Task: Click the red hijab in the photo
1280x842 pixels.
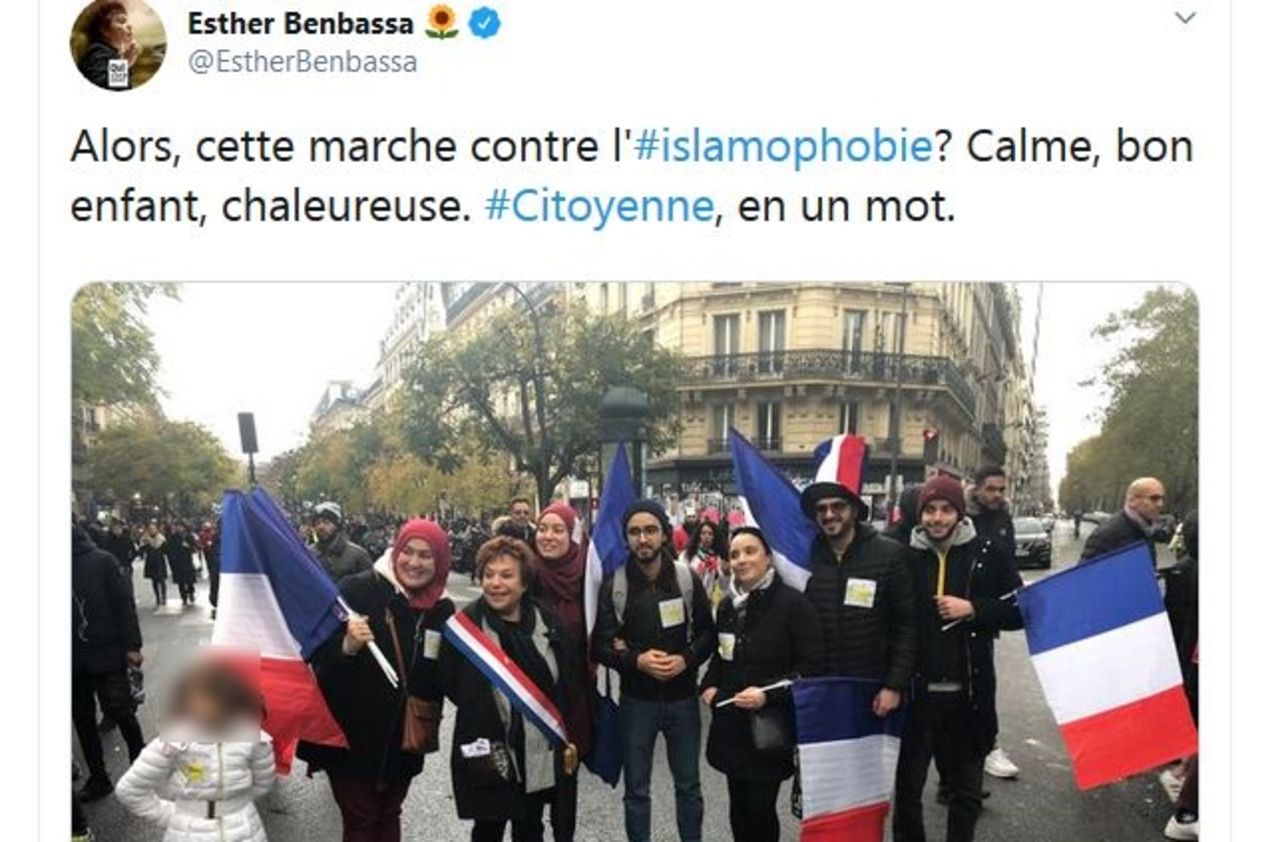Action: (422, 562)
